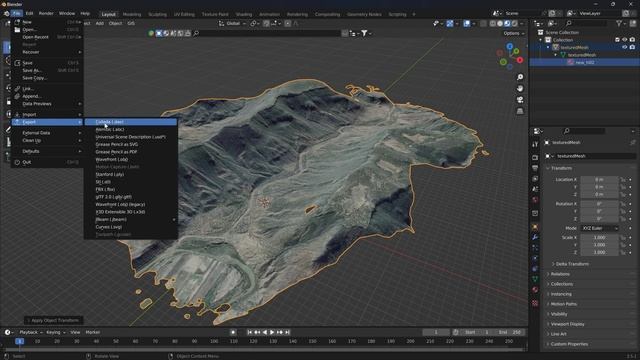Viewport: 640px width, 360px height.
Task: Open the Material properties tab icon
Action: point(535,290)
